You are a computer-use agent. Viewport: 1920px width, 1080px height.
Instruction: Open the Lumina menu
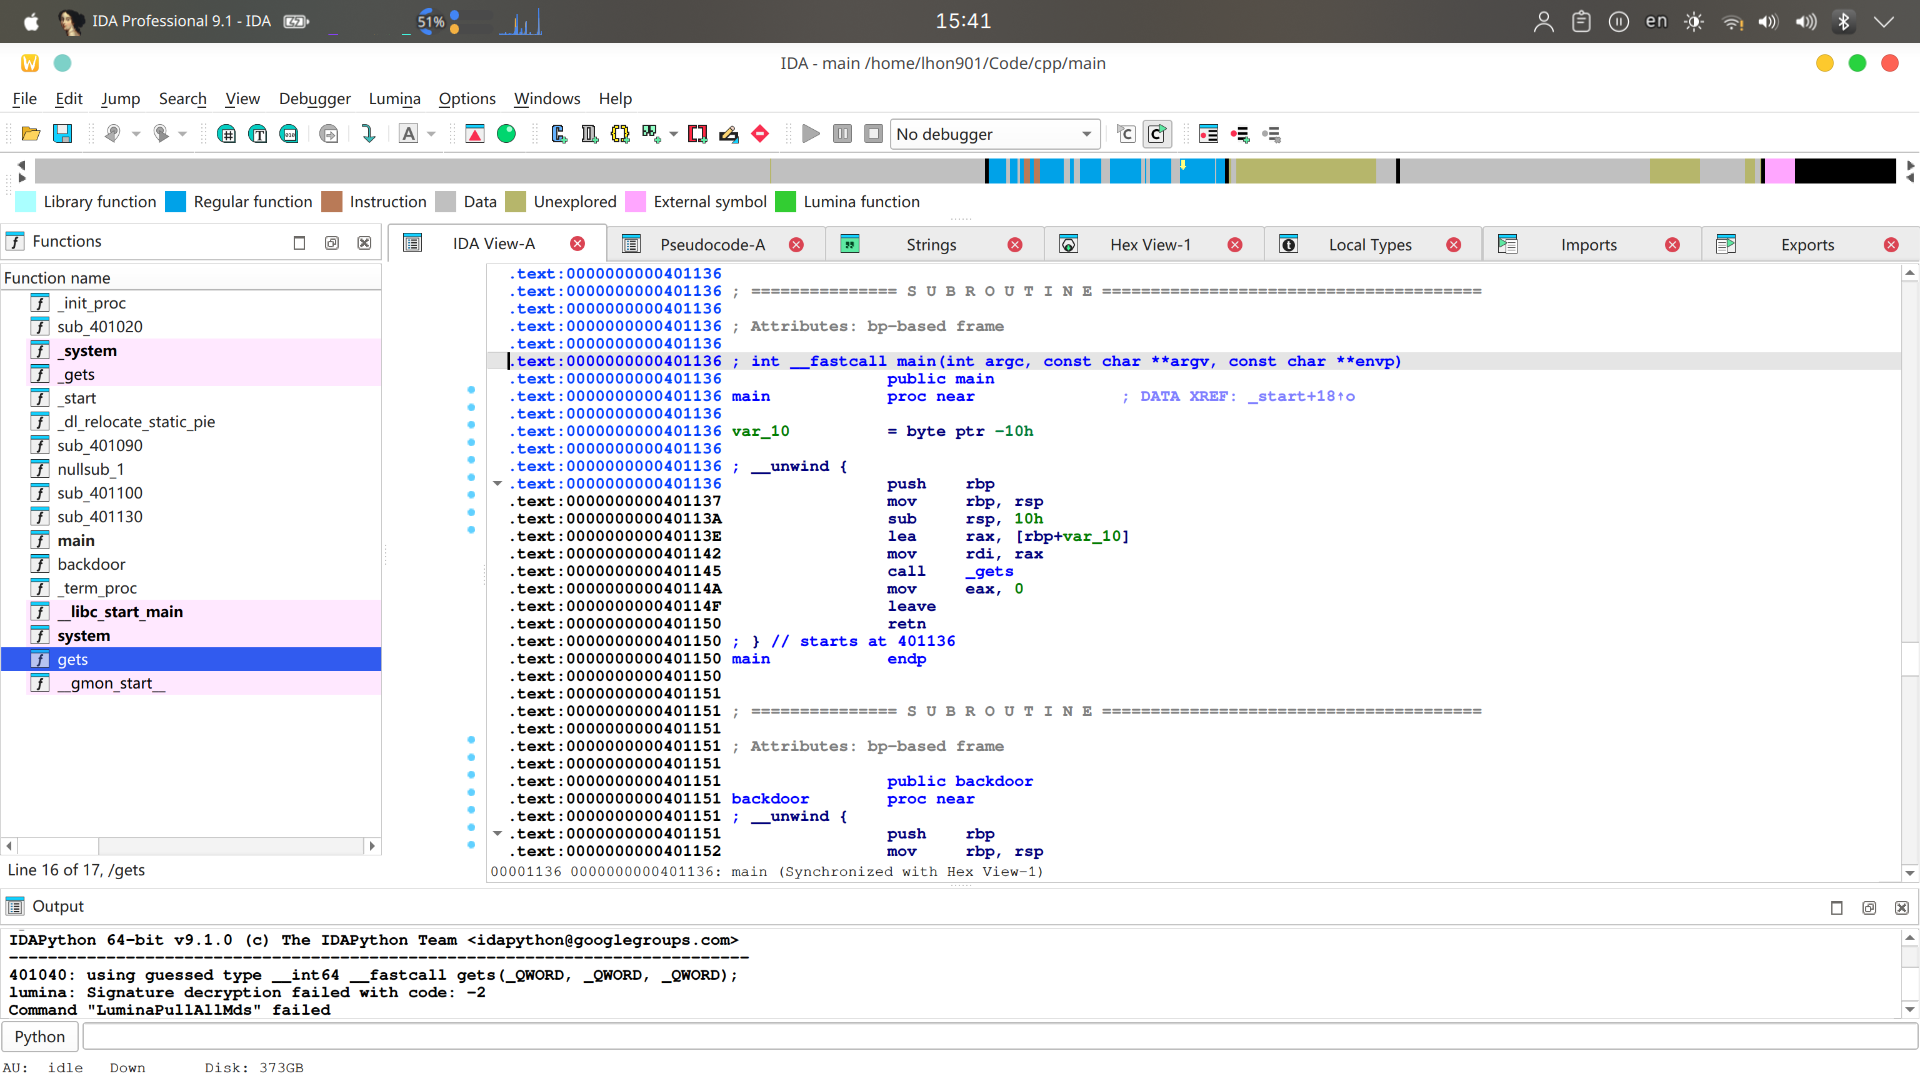coord(394,98)
